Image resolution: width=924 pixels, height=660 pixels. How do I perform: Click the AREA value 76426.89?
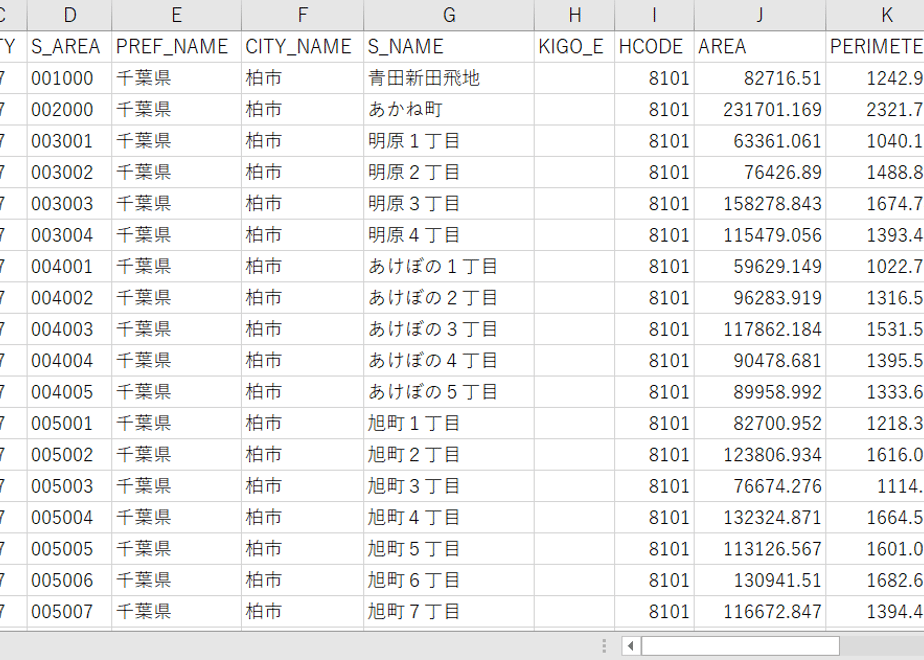point(760,172)
